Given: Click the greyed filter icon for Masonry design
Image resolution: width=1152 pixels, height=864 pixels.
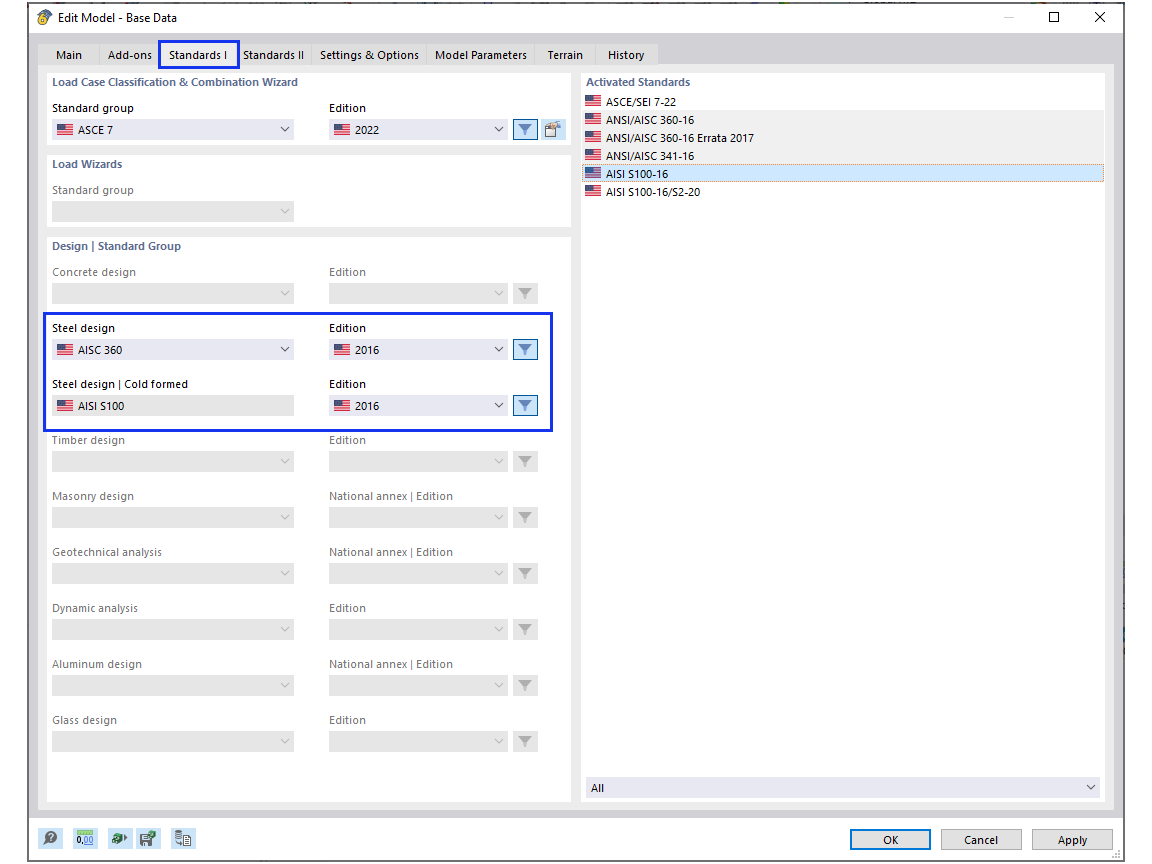Looking at the screenshot, I should 525,517.
